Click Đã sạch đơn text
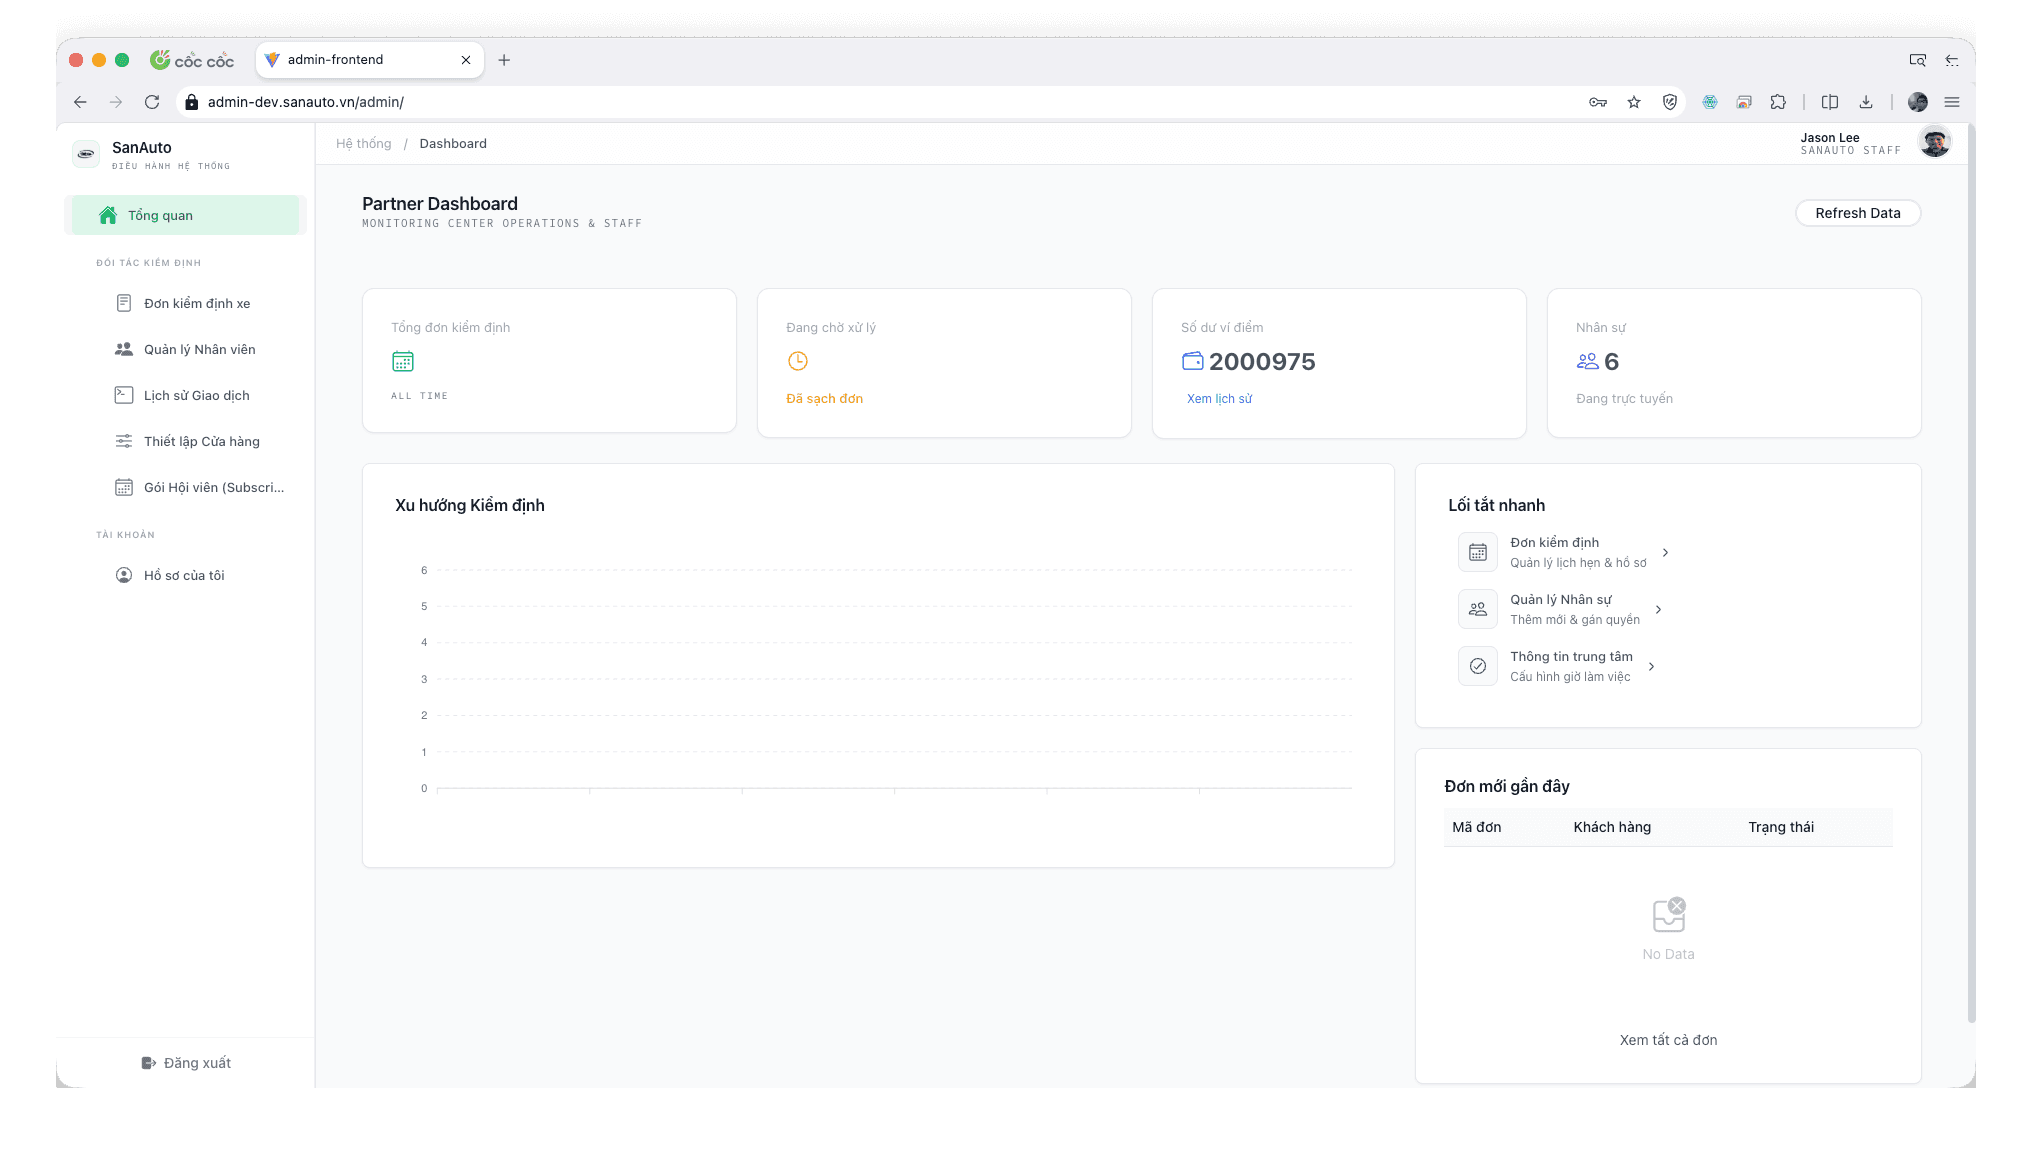Viewport: 2032px width, 1162px height. tap(824, 398)
